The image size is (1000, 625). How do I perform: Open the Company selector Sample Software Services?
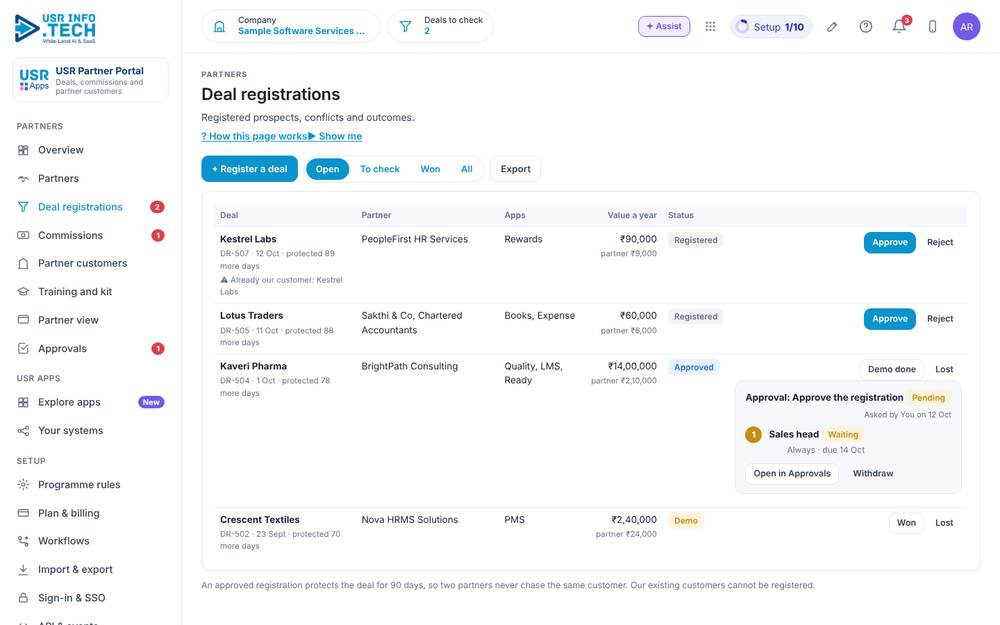(291, 26)
